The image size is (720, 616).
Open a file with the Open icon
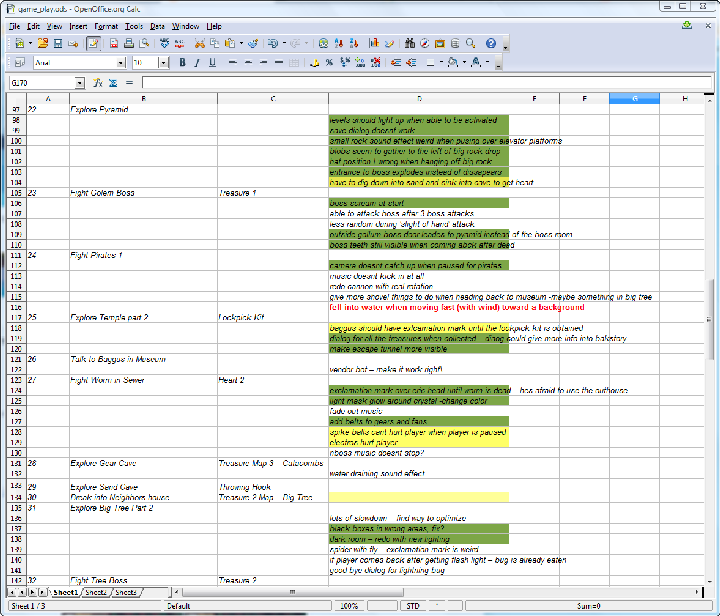click(43, 43)
